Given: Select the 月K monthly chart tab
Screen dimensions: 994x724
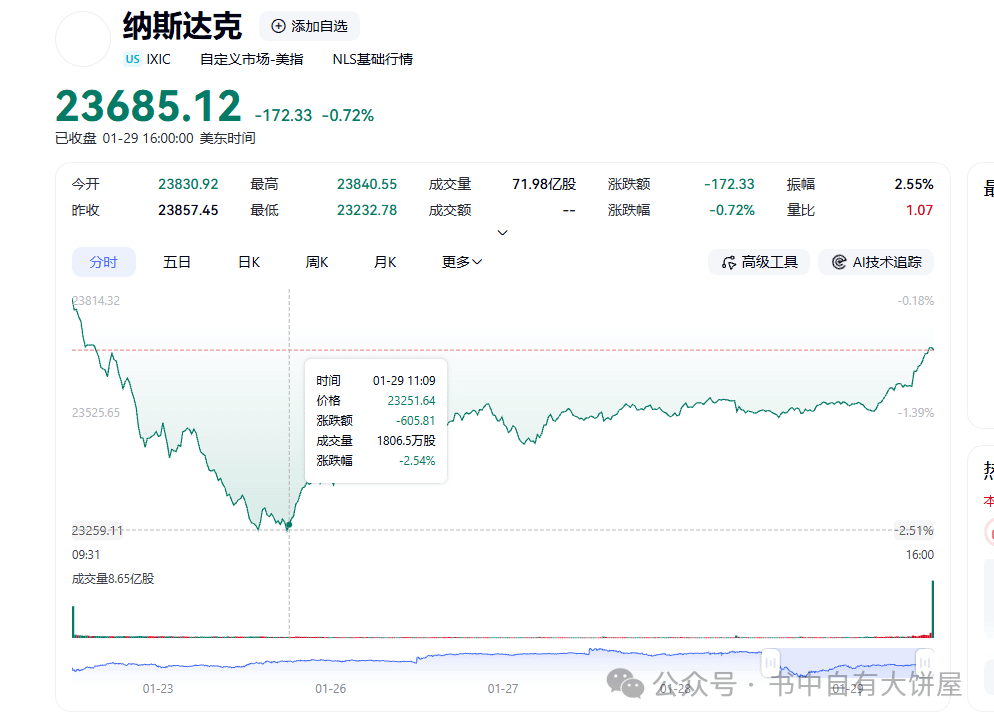Looking at the screenshot, I should [384, 261].
